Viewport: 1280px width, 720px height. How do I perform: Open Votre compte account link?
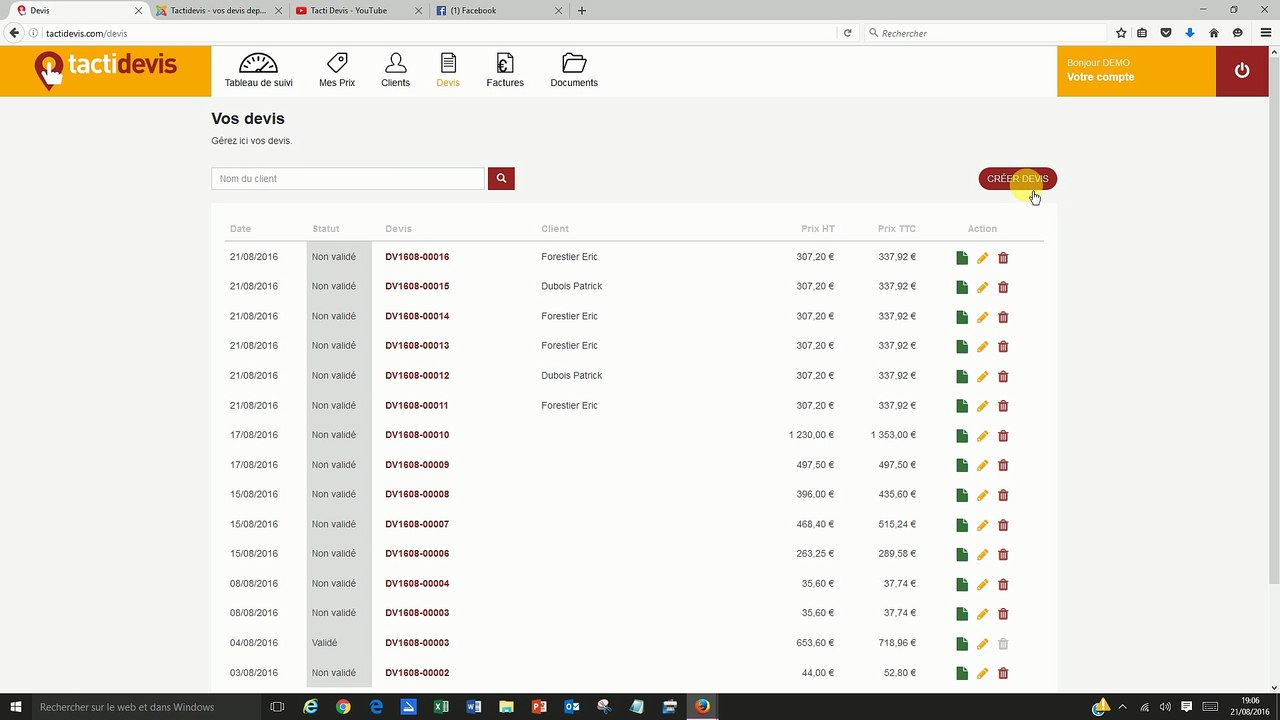[1100, 77]
